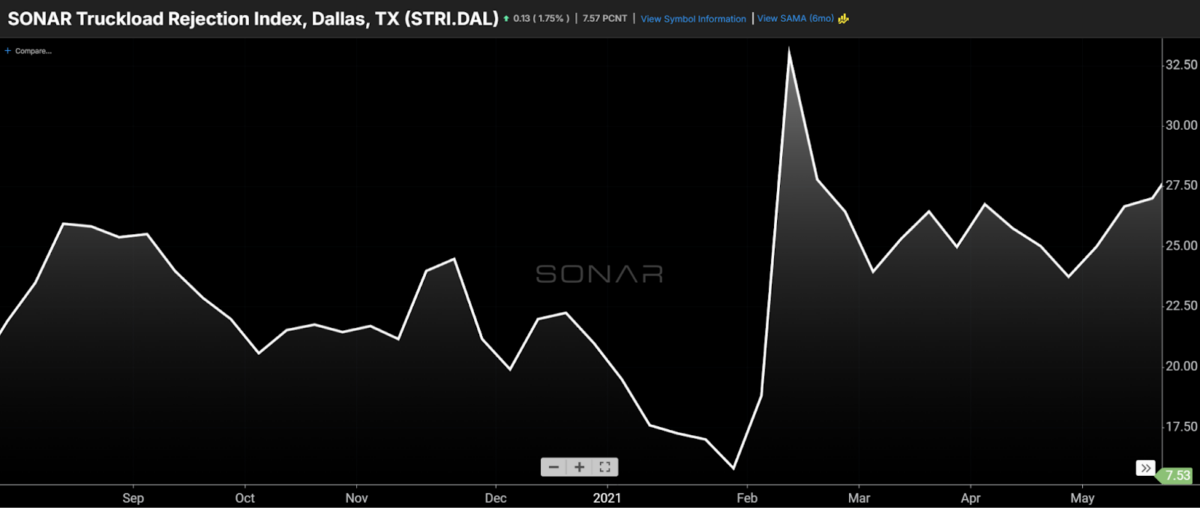Click the 22.50 y-axis label
This screenshot has height=508, width=1200.
coord(1180,306)
